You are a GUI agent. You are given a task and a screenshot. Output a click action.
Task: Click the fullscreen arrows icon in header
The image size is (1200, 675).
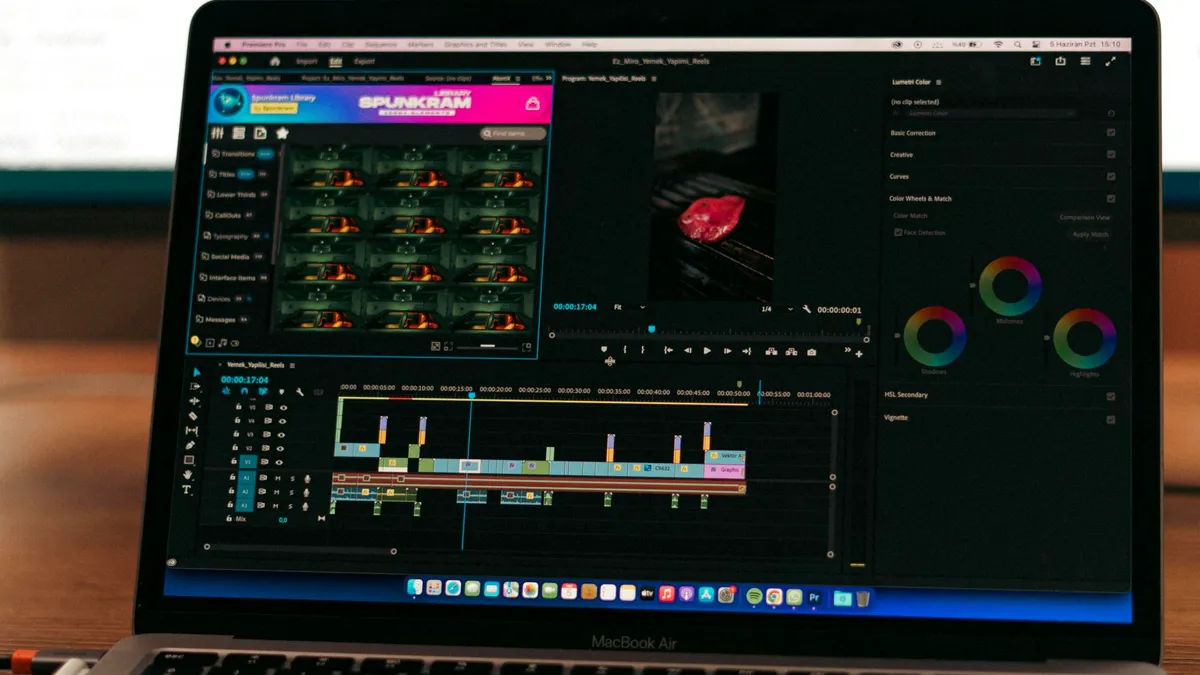tap(1110, 61)
